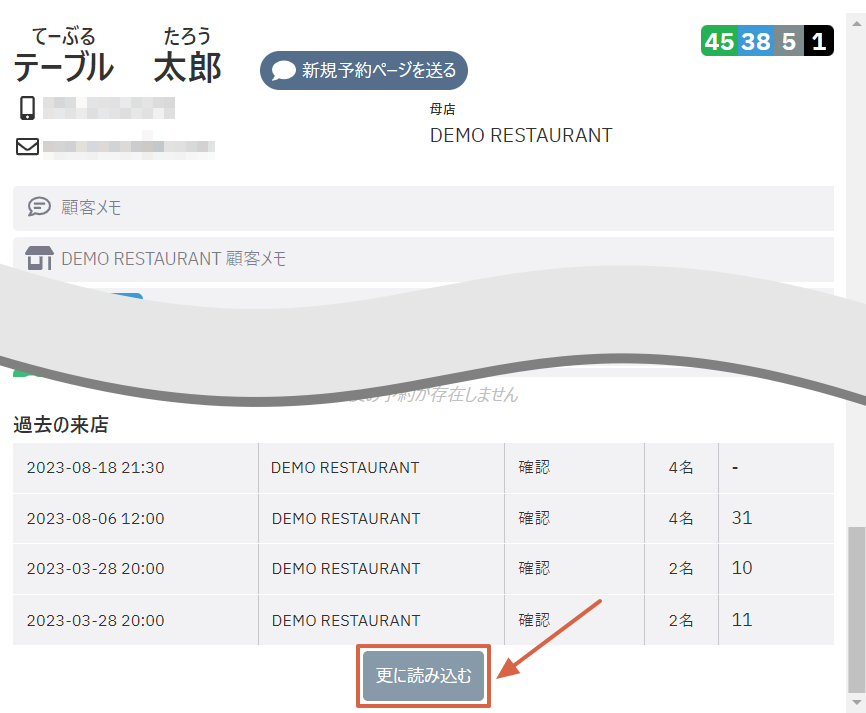The height and width of the screenshot is (713, 866).
Task: Select the visit row with table 11
Action: click(x=424, y=620)
